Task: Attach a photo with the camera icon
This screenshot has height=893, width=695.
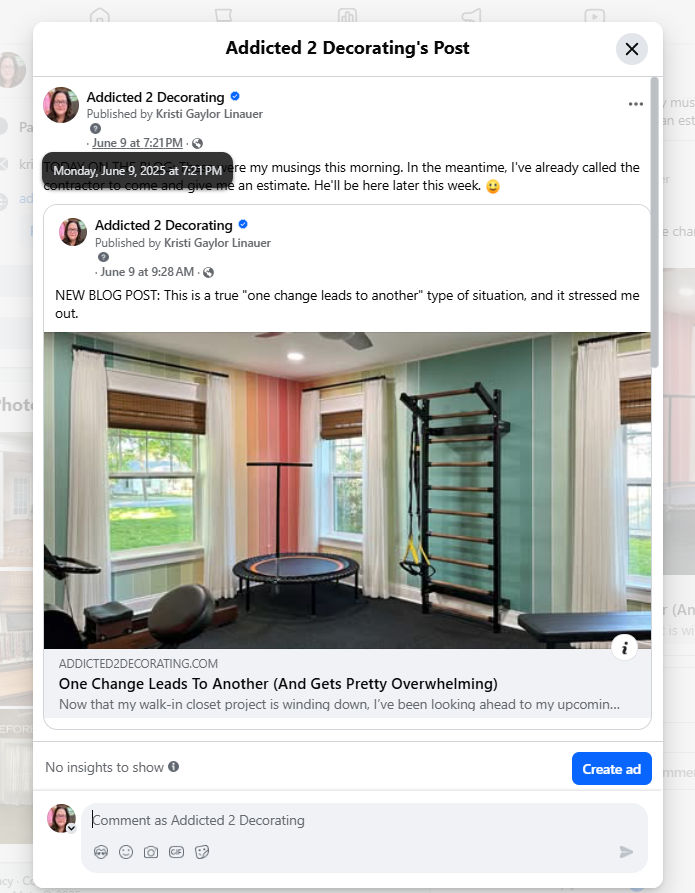Action: (x=151, y=852)
